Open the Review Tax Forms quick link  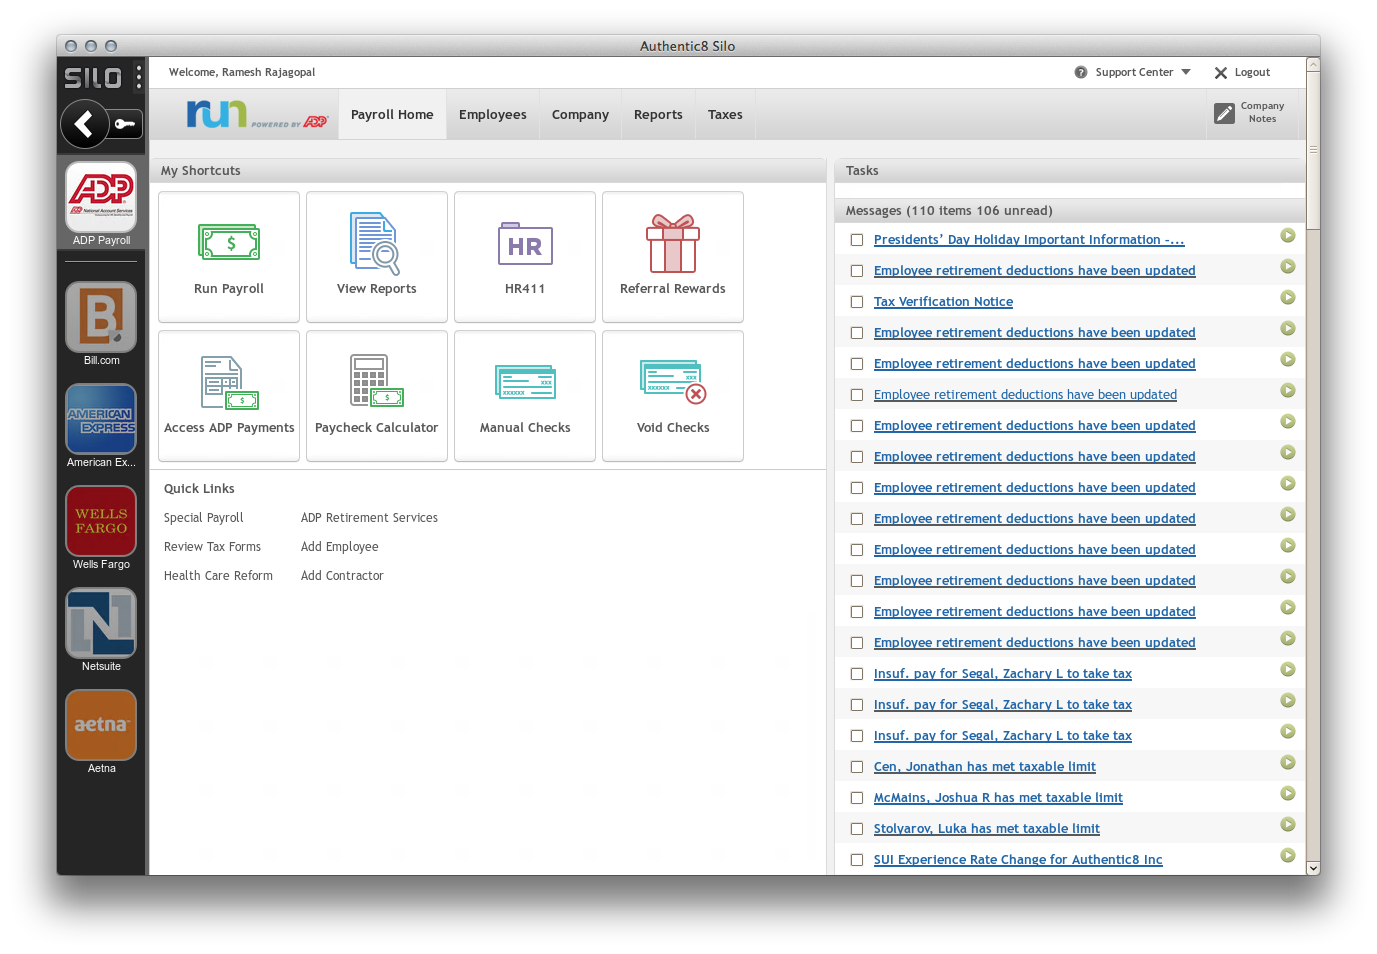pyautogui.click(x=212, y=547)
